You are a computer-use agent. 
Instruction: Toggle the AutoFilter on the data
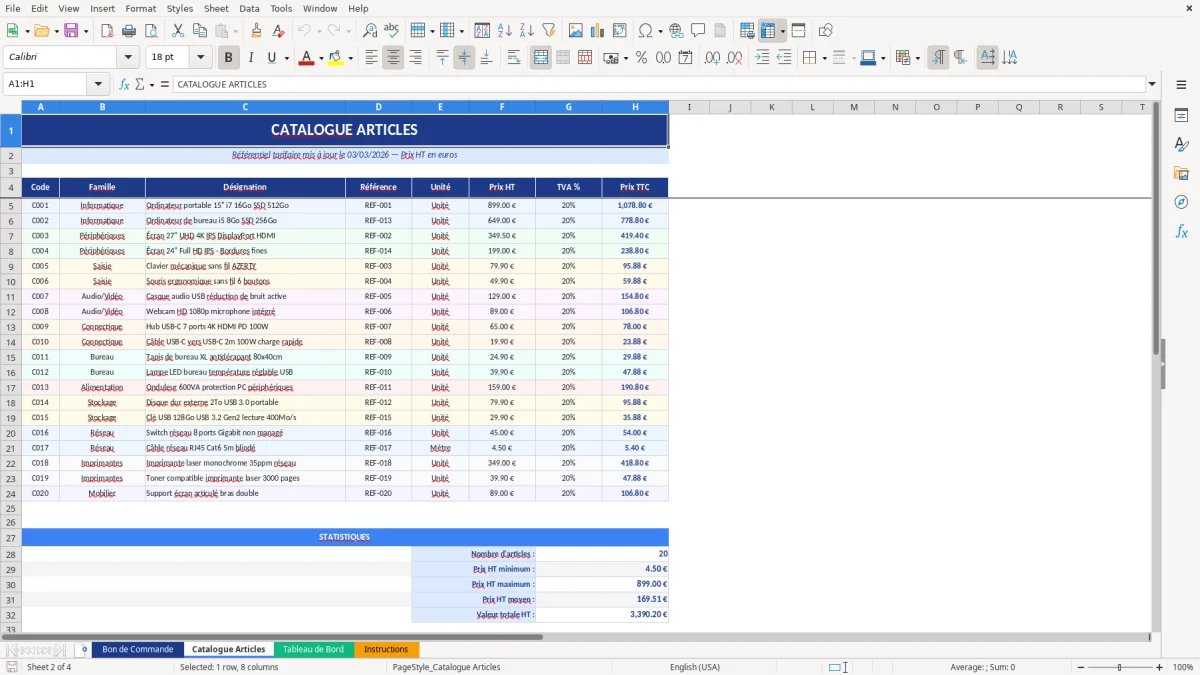pyautogui.click(x=549, y=30)
